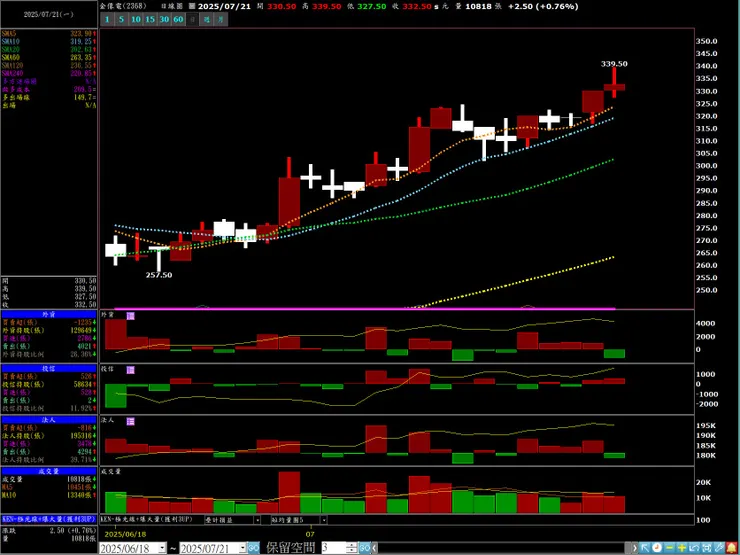
Task: Switch to the 30-minute timeframe
Action: pos(164,19)
